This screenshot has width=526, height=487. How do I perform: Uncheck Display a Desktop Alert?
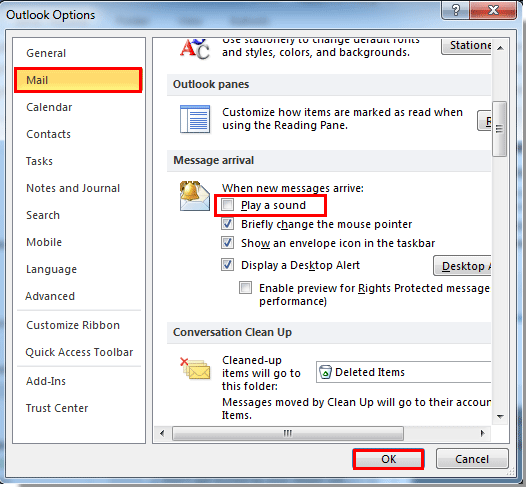(227, 265)
